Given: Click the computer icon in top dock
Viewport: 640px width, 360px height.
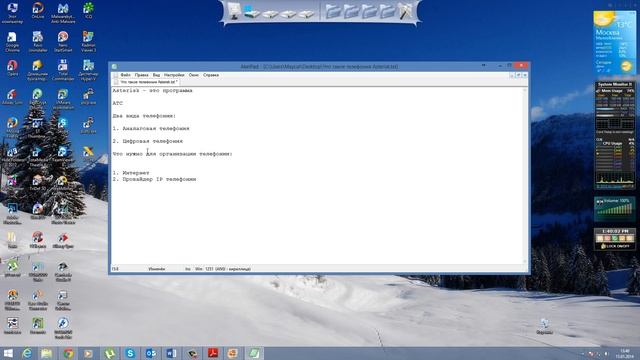Looking at the screenshot, I should click(234, 11).
